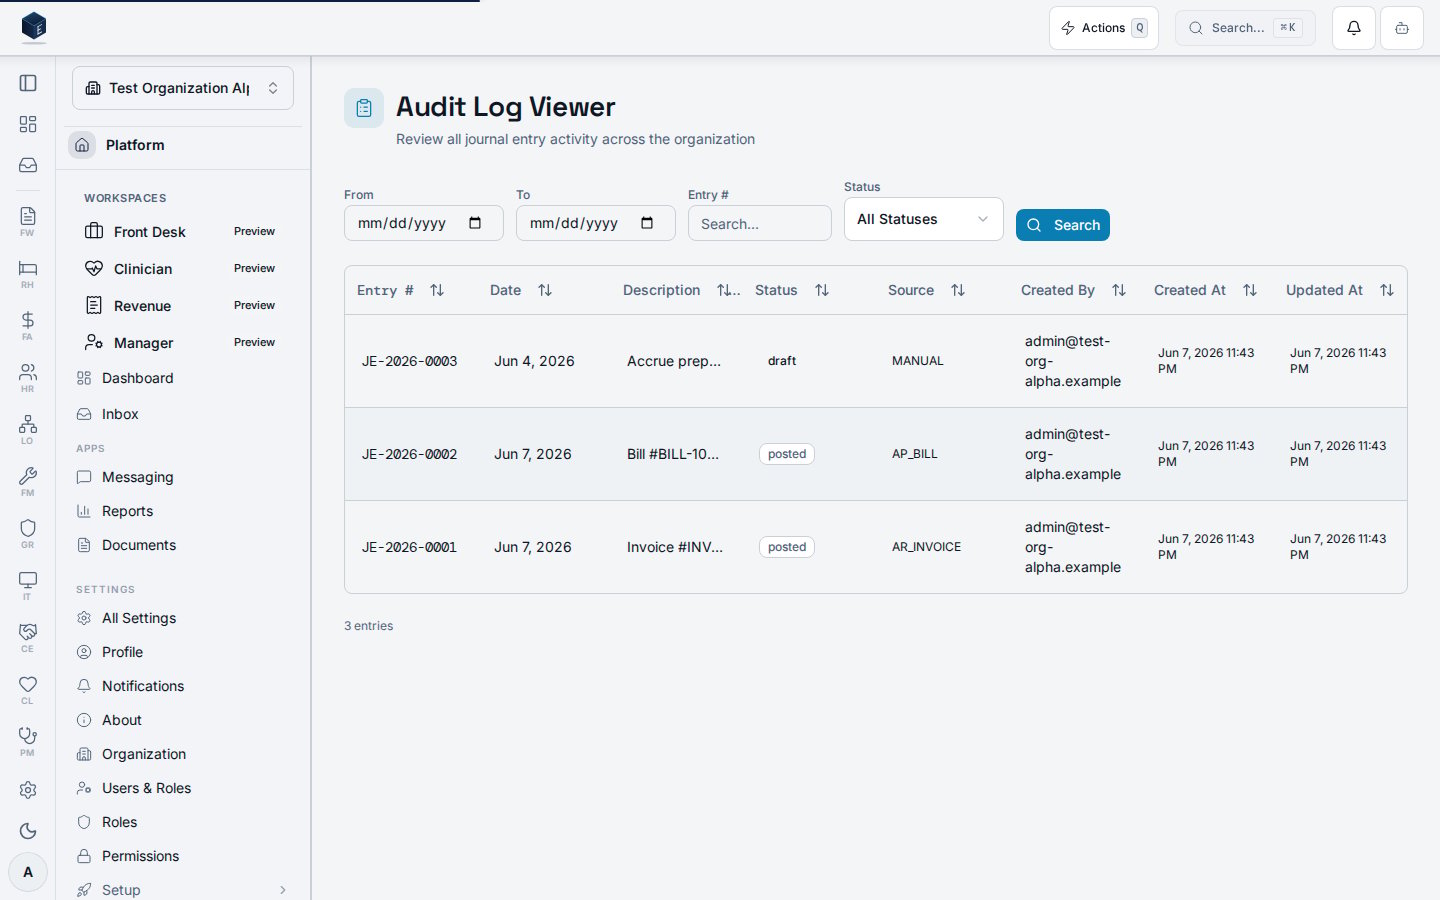
Task: Open the HR people module icon
Action: 28,377
